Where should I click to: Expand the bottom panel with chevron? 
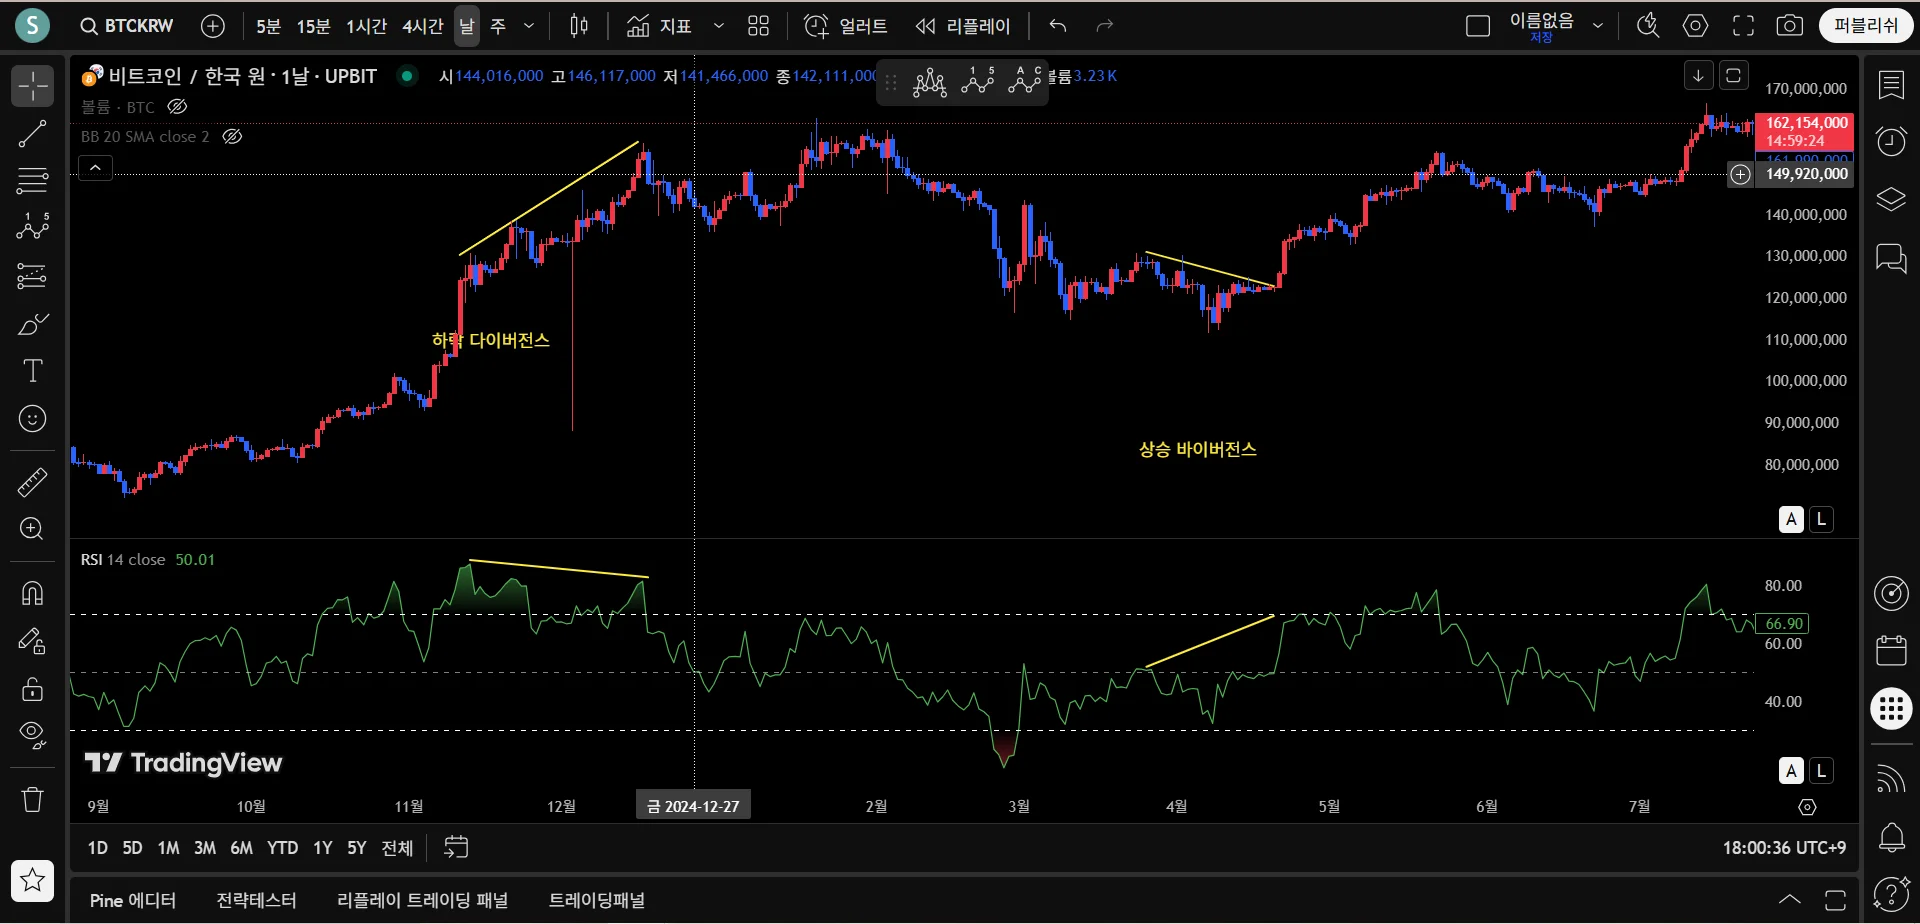1790,900
